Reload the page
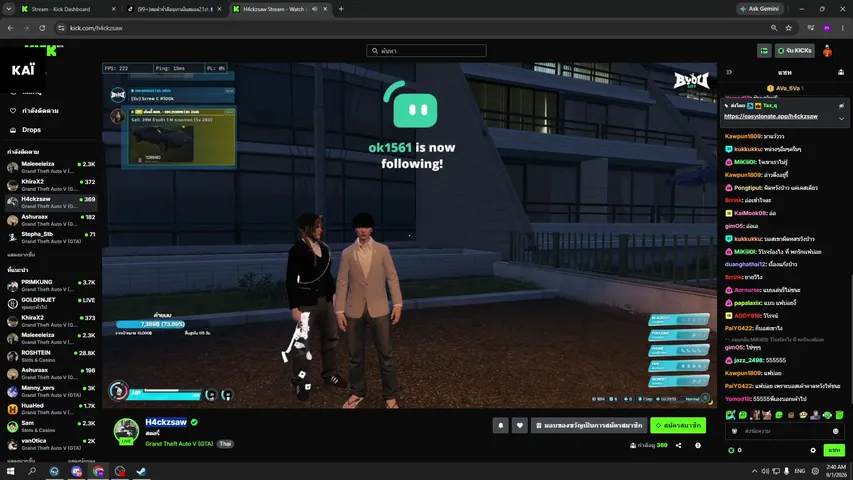853x480 pixels. pyautogui.click(x=42, y=28)
